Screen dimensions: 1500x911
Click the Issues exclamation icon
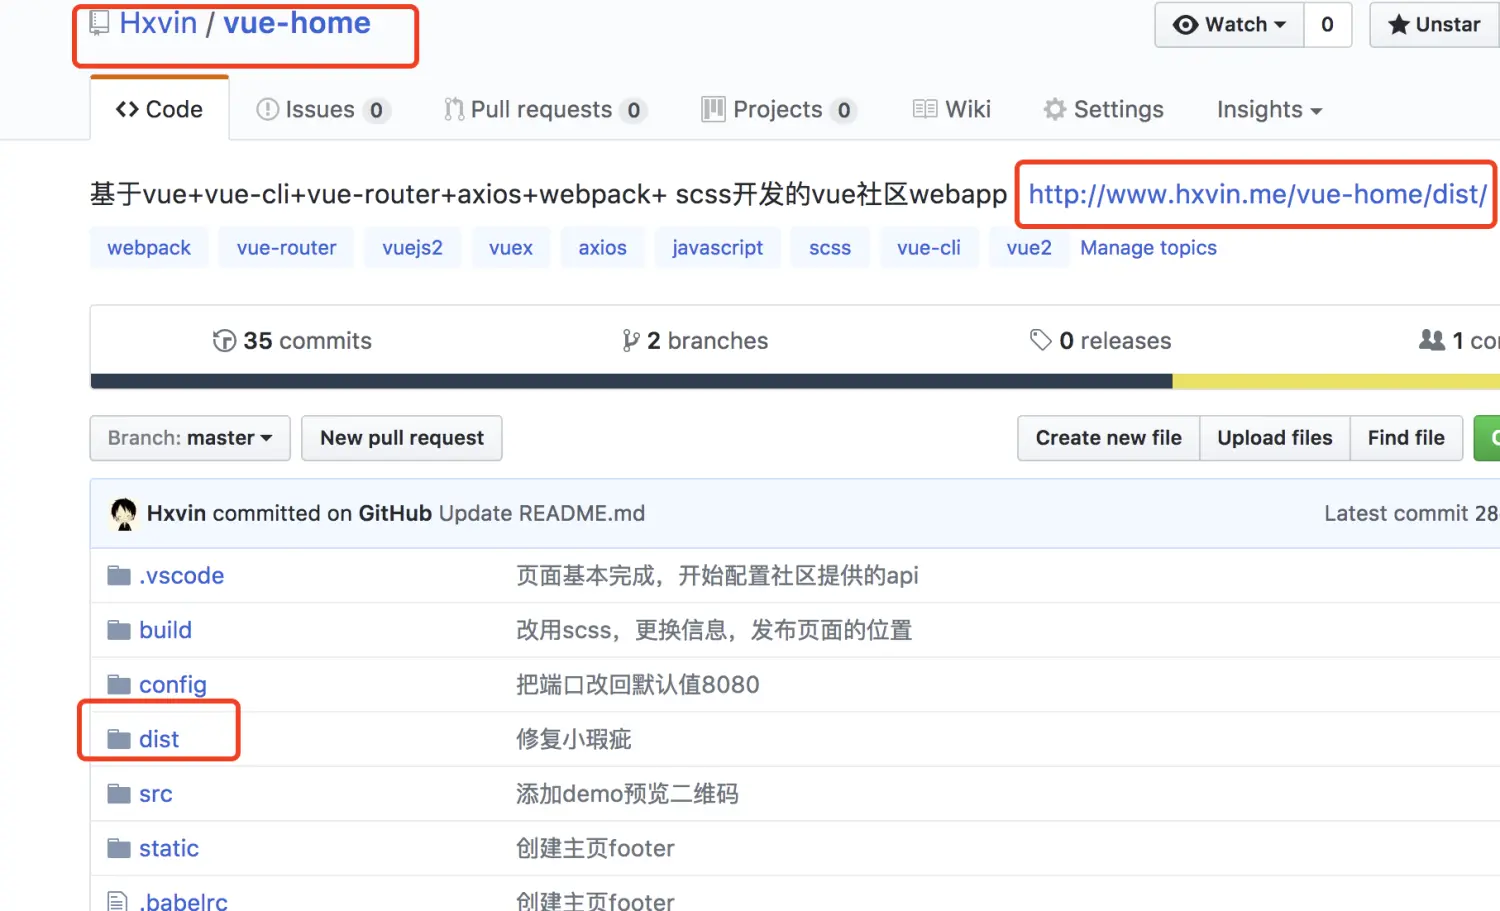coord(267,109)
